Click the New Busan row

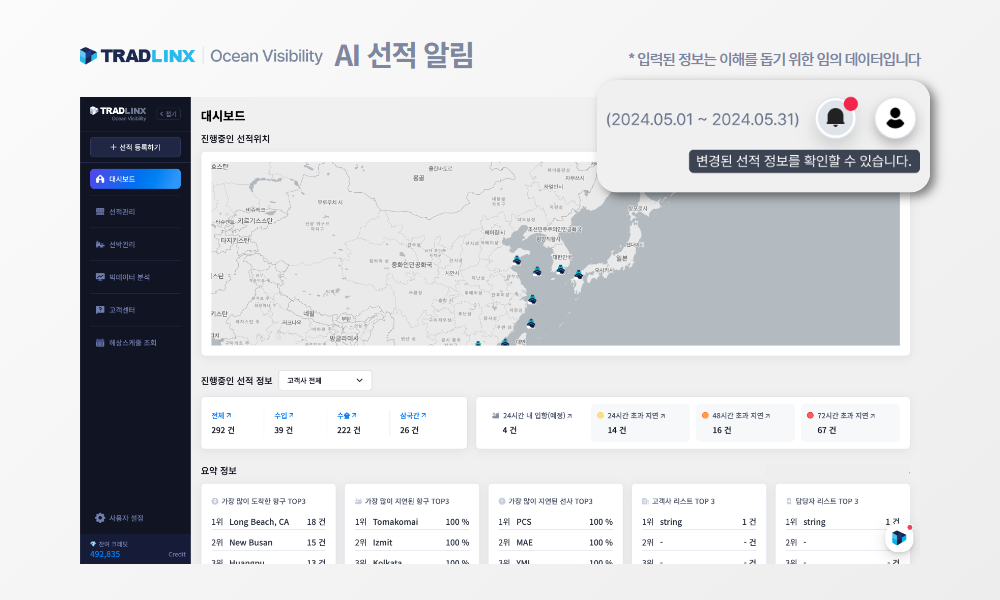tap(268, 543)
